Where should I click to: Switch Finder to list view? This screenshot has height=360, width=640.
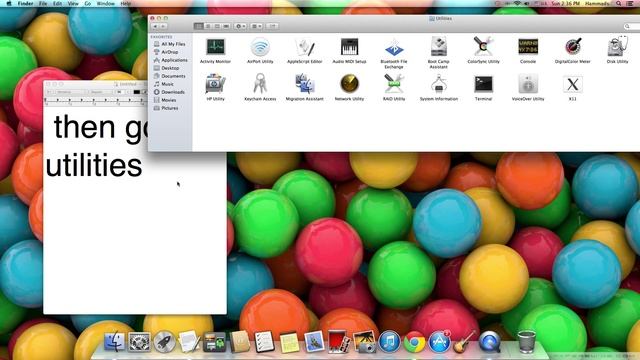[x=208, y=26]
